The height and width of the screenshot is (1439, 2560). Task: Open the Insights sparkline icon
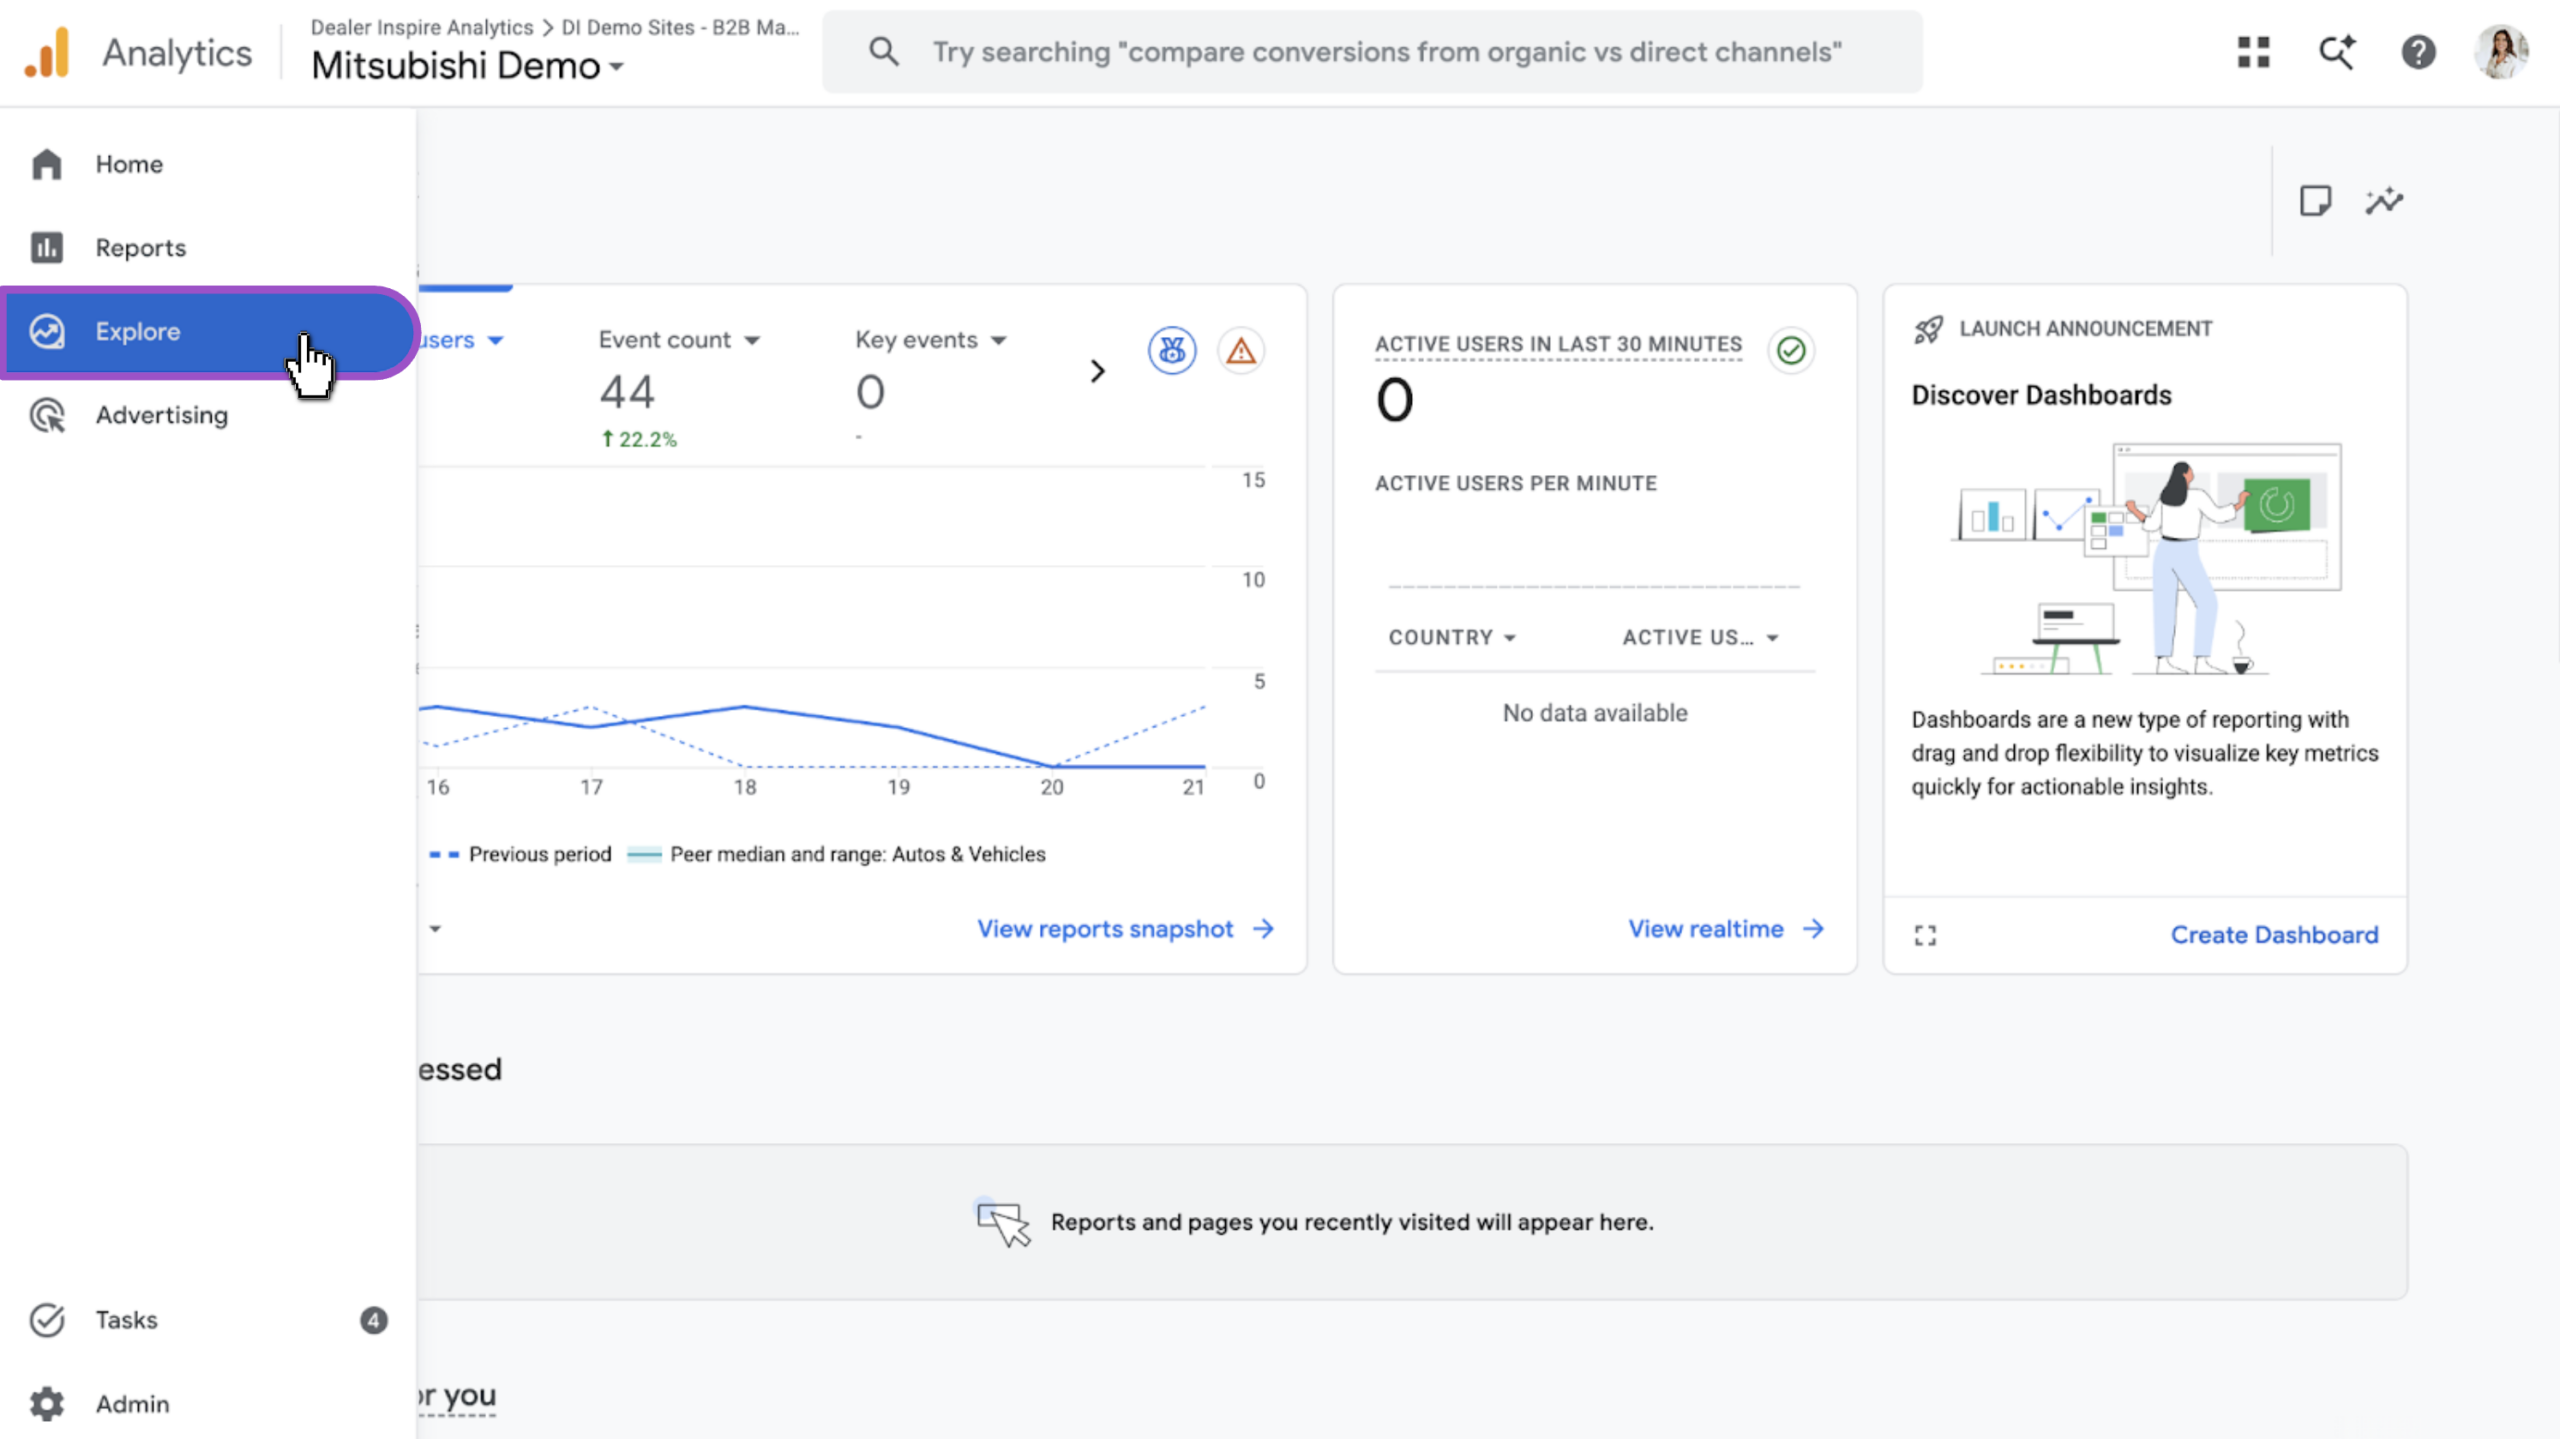pos(2384,201)
